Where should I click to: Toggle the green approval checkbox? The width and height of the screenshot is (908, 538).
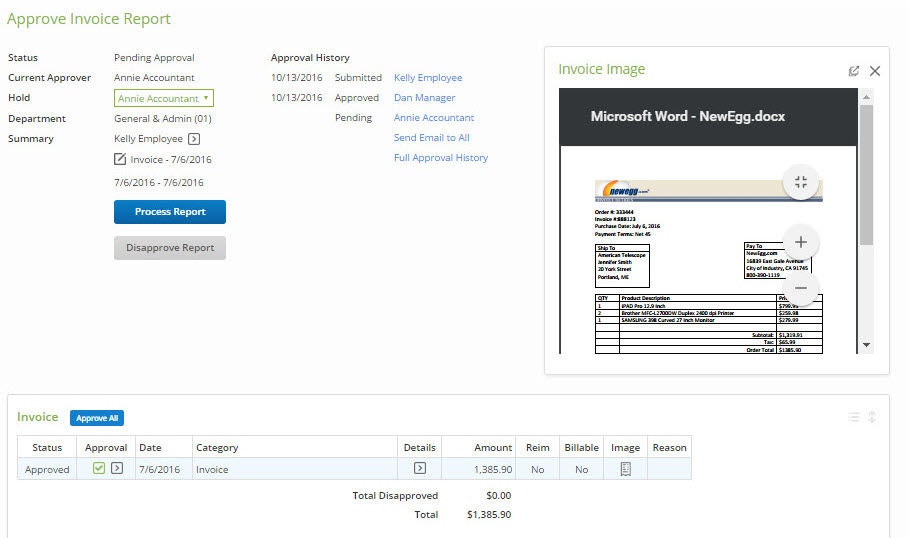coord(99,469)
